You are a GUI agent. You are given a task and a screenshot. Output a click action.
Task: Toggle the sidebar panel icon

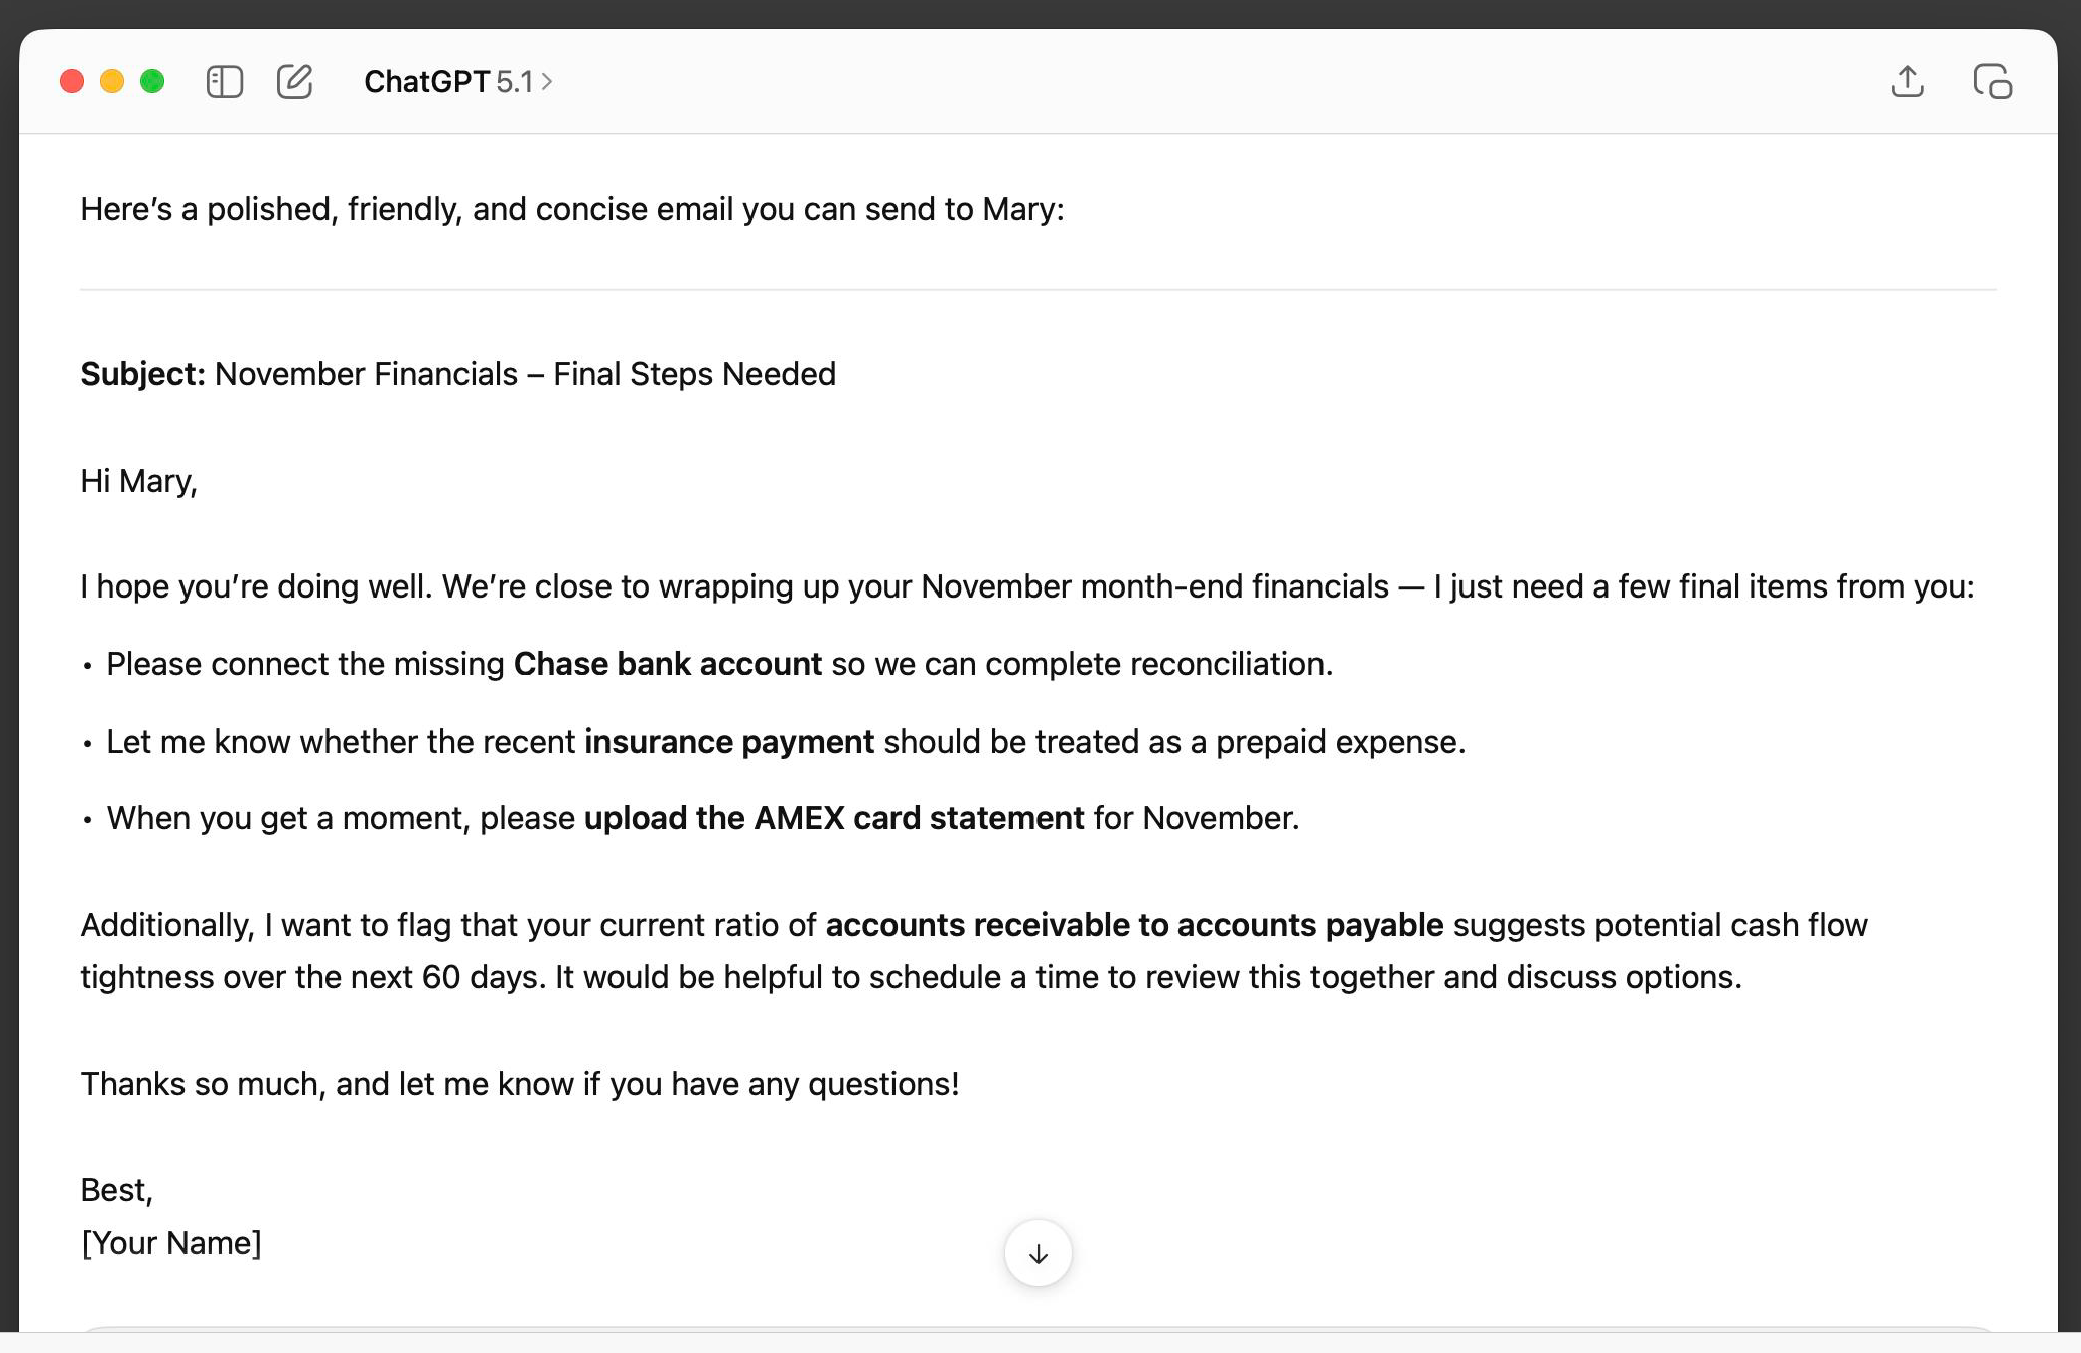224,81
